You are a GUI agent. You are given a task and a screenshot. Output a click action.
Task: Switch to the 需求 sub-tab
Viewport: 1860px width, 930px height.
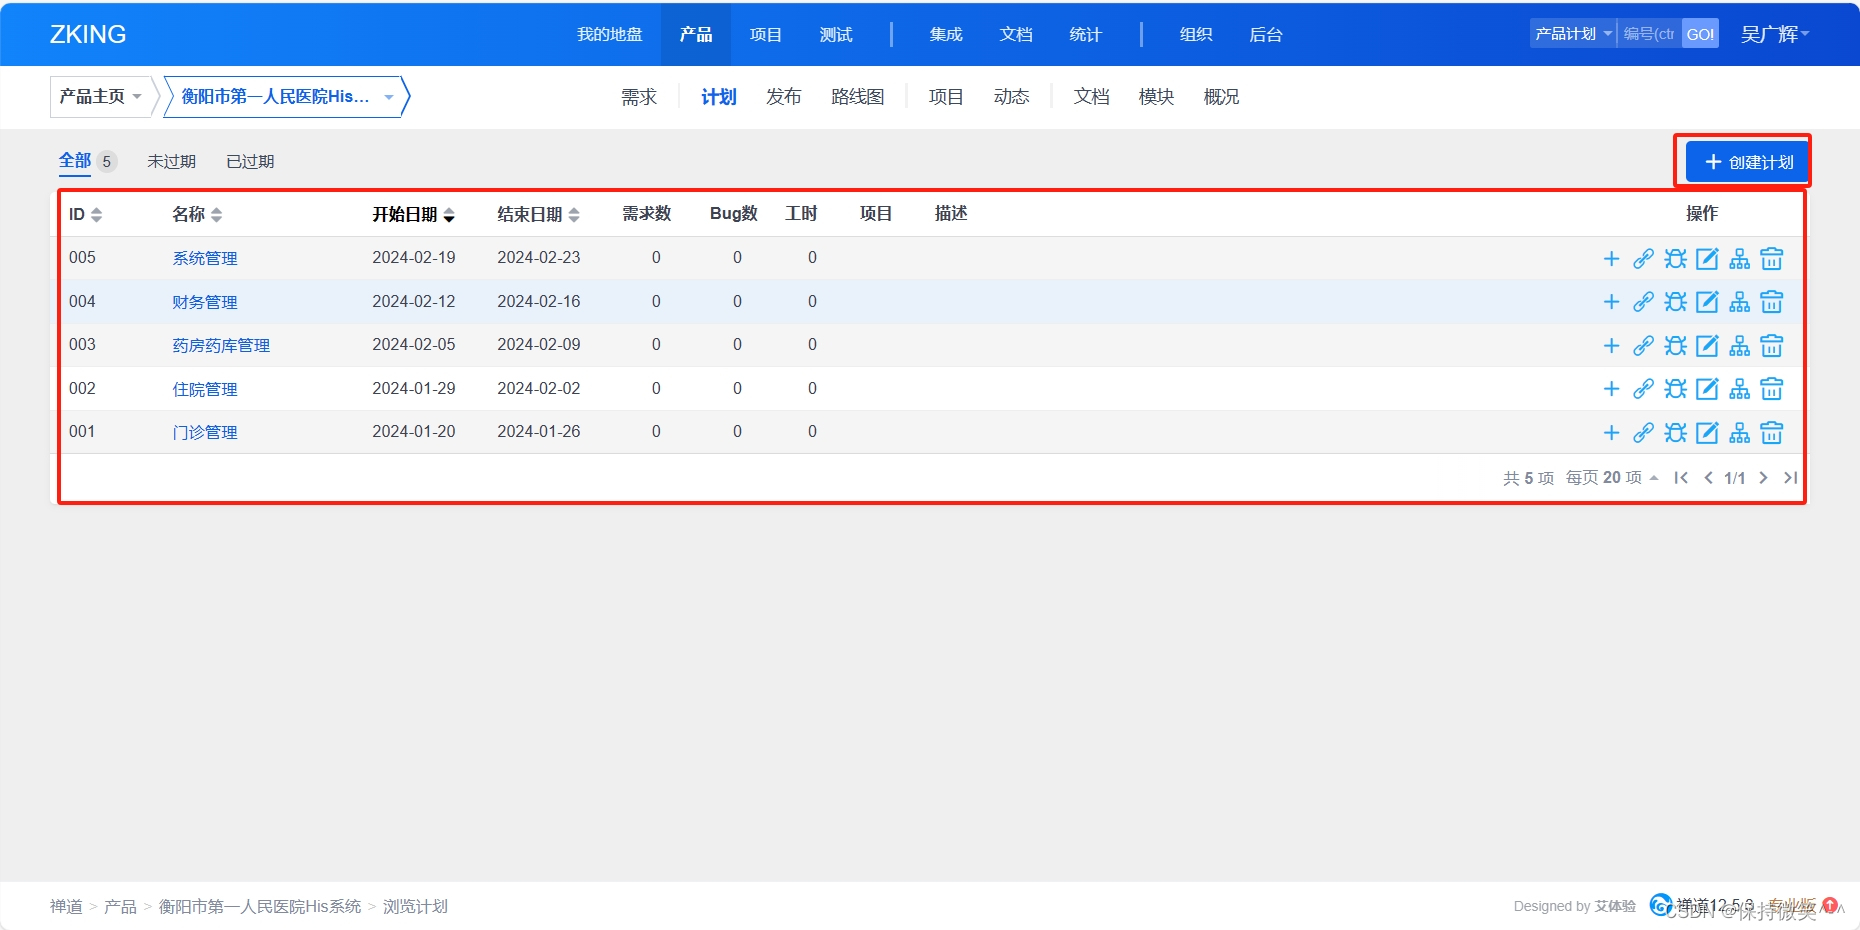(x=639, y=97)
